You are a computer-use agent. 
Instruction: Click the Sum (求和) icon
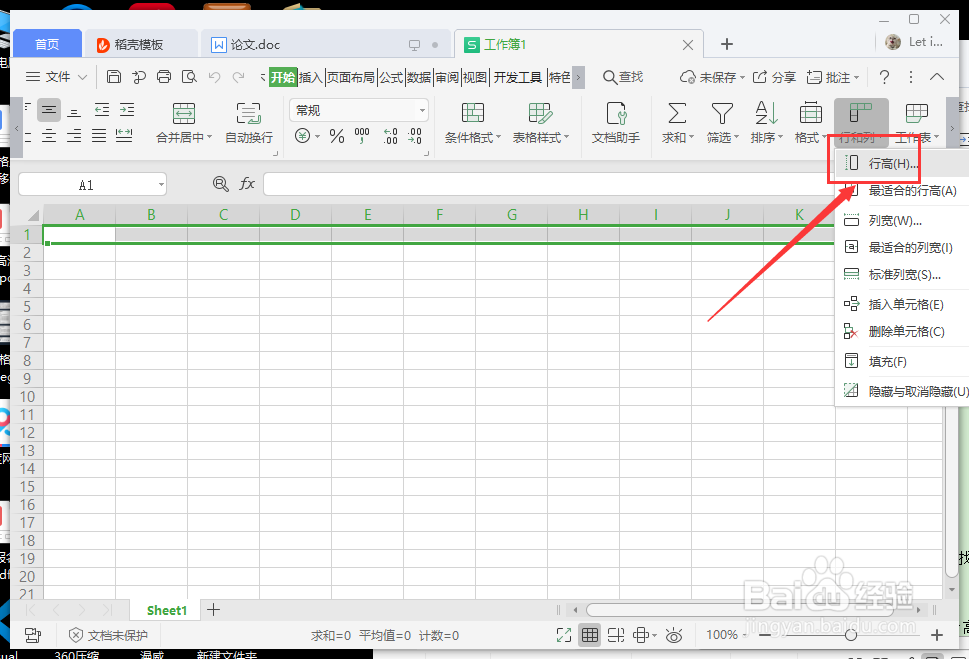coord(677,114)
